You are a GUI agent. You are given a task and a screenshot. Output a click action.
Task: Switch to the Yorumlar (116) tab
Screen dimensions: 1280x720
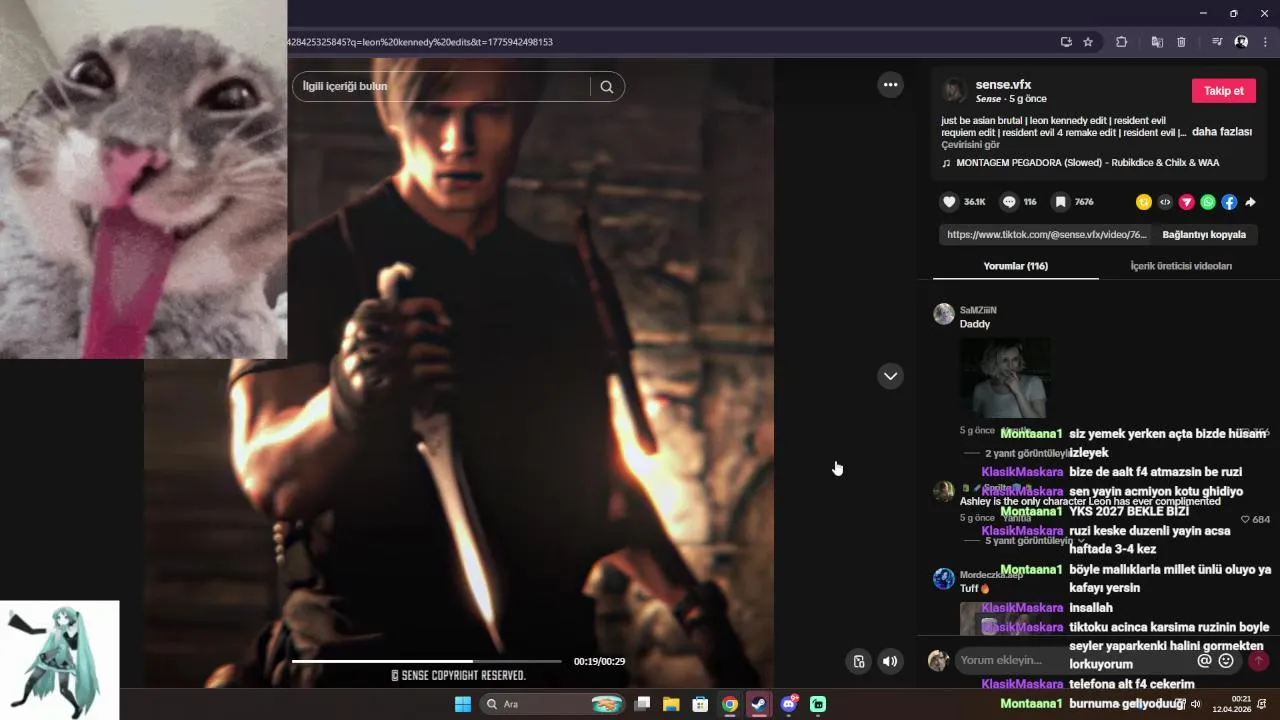coord(1015,266)
